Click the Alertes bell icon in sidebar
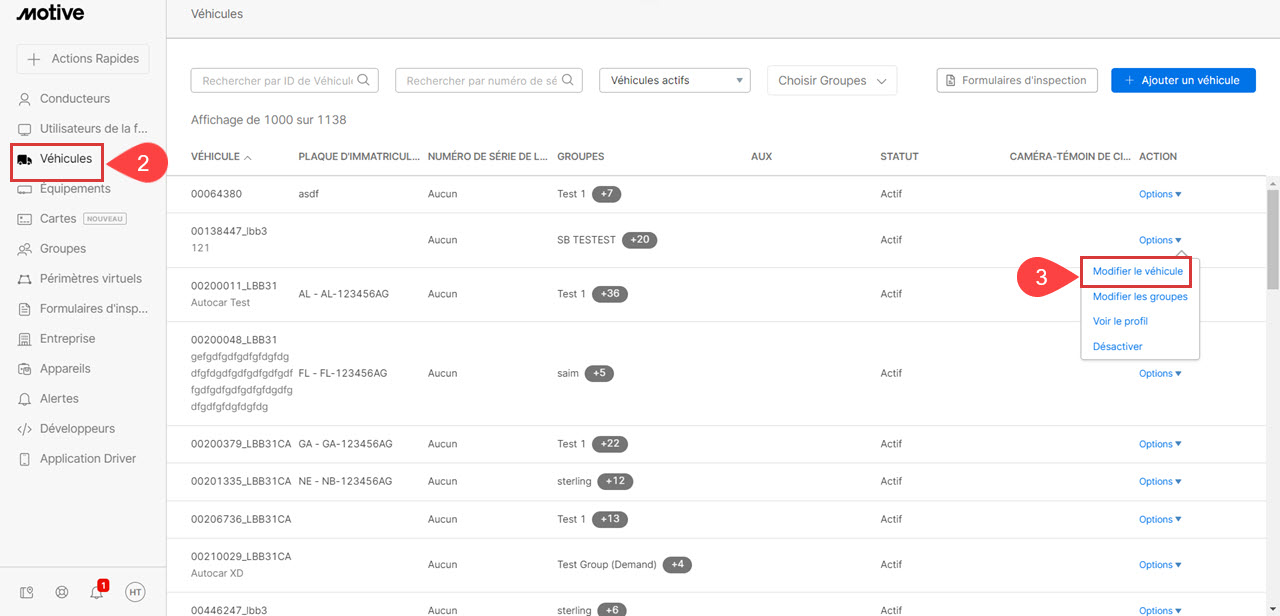 tap(25, 399)
